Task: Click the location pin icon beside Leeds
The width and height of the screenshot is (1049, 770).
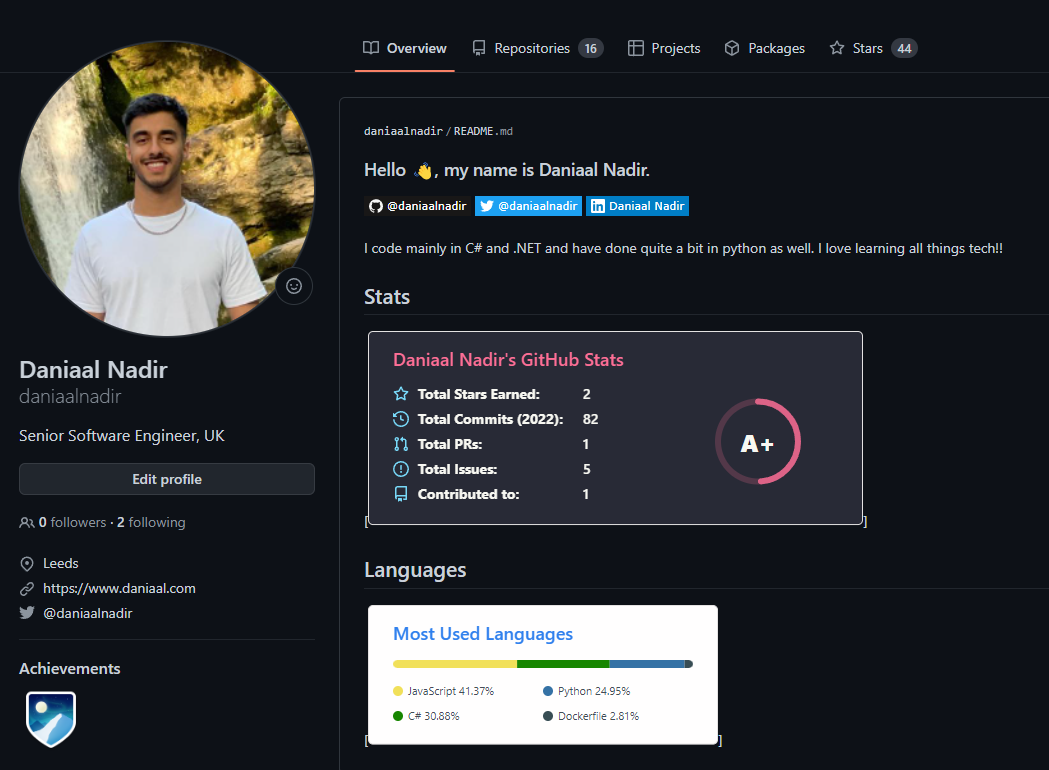Action: (26, 563)
